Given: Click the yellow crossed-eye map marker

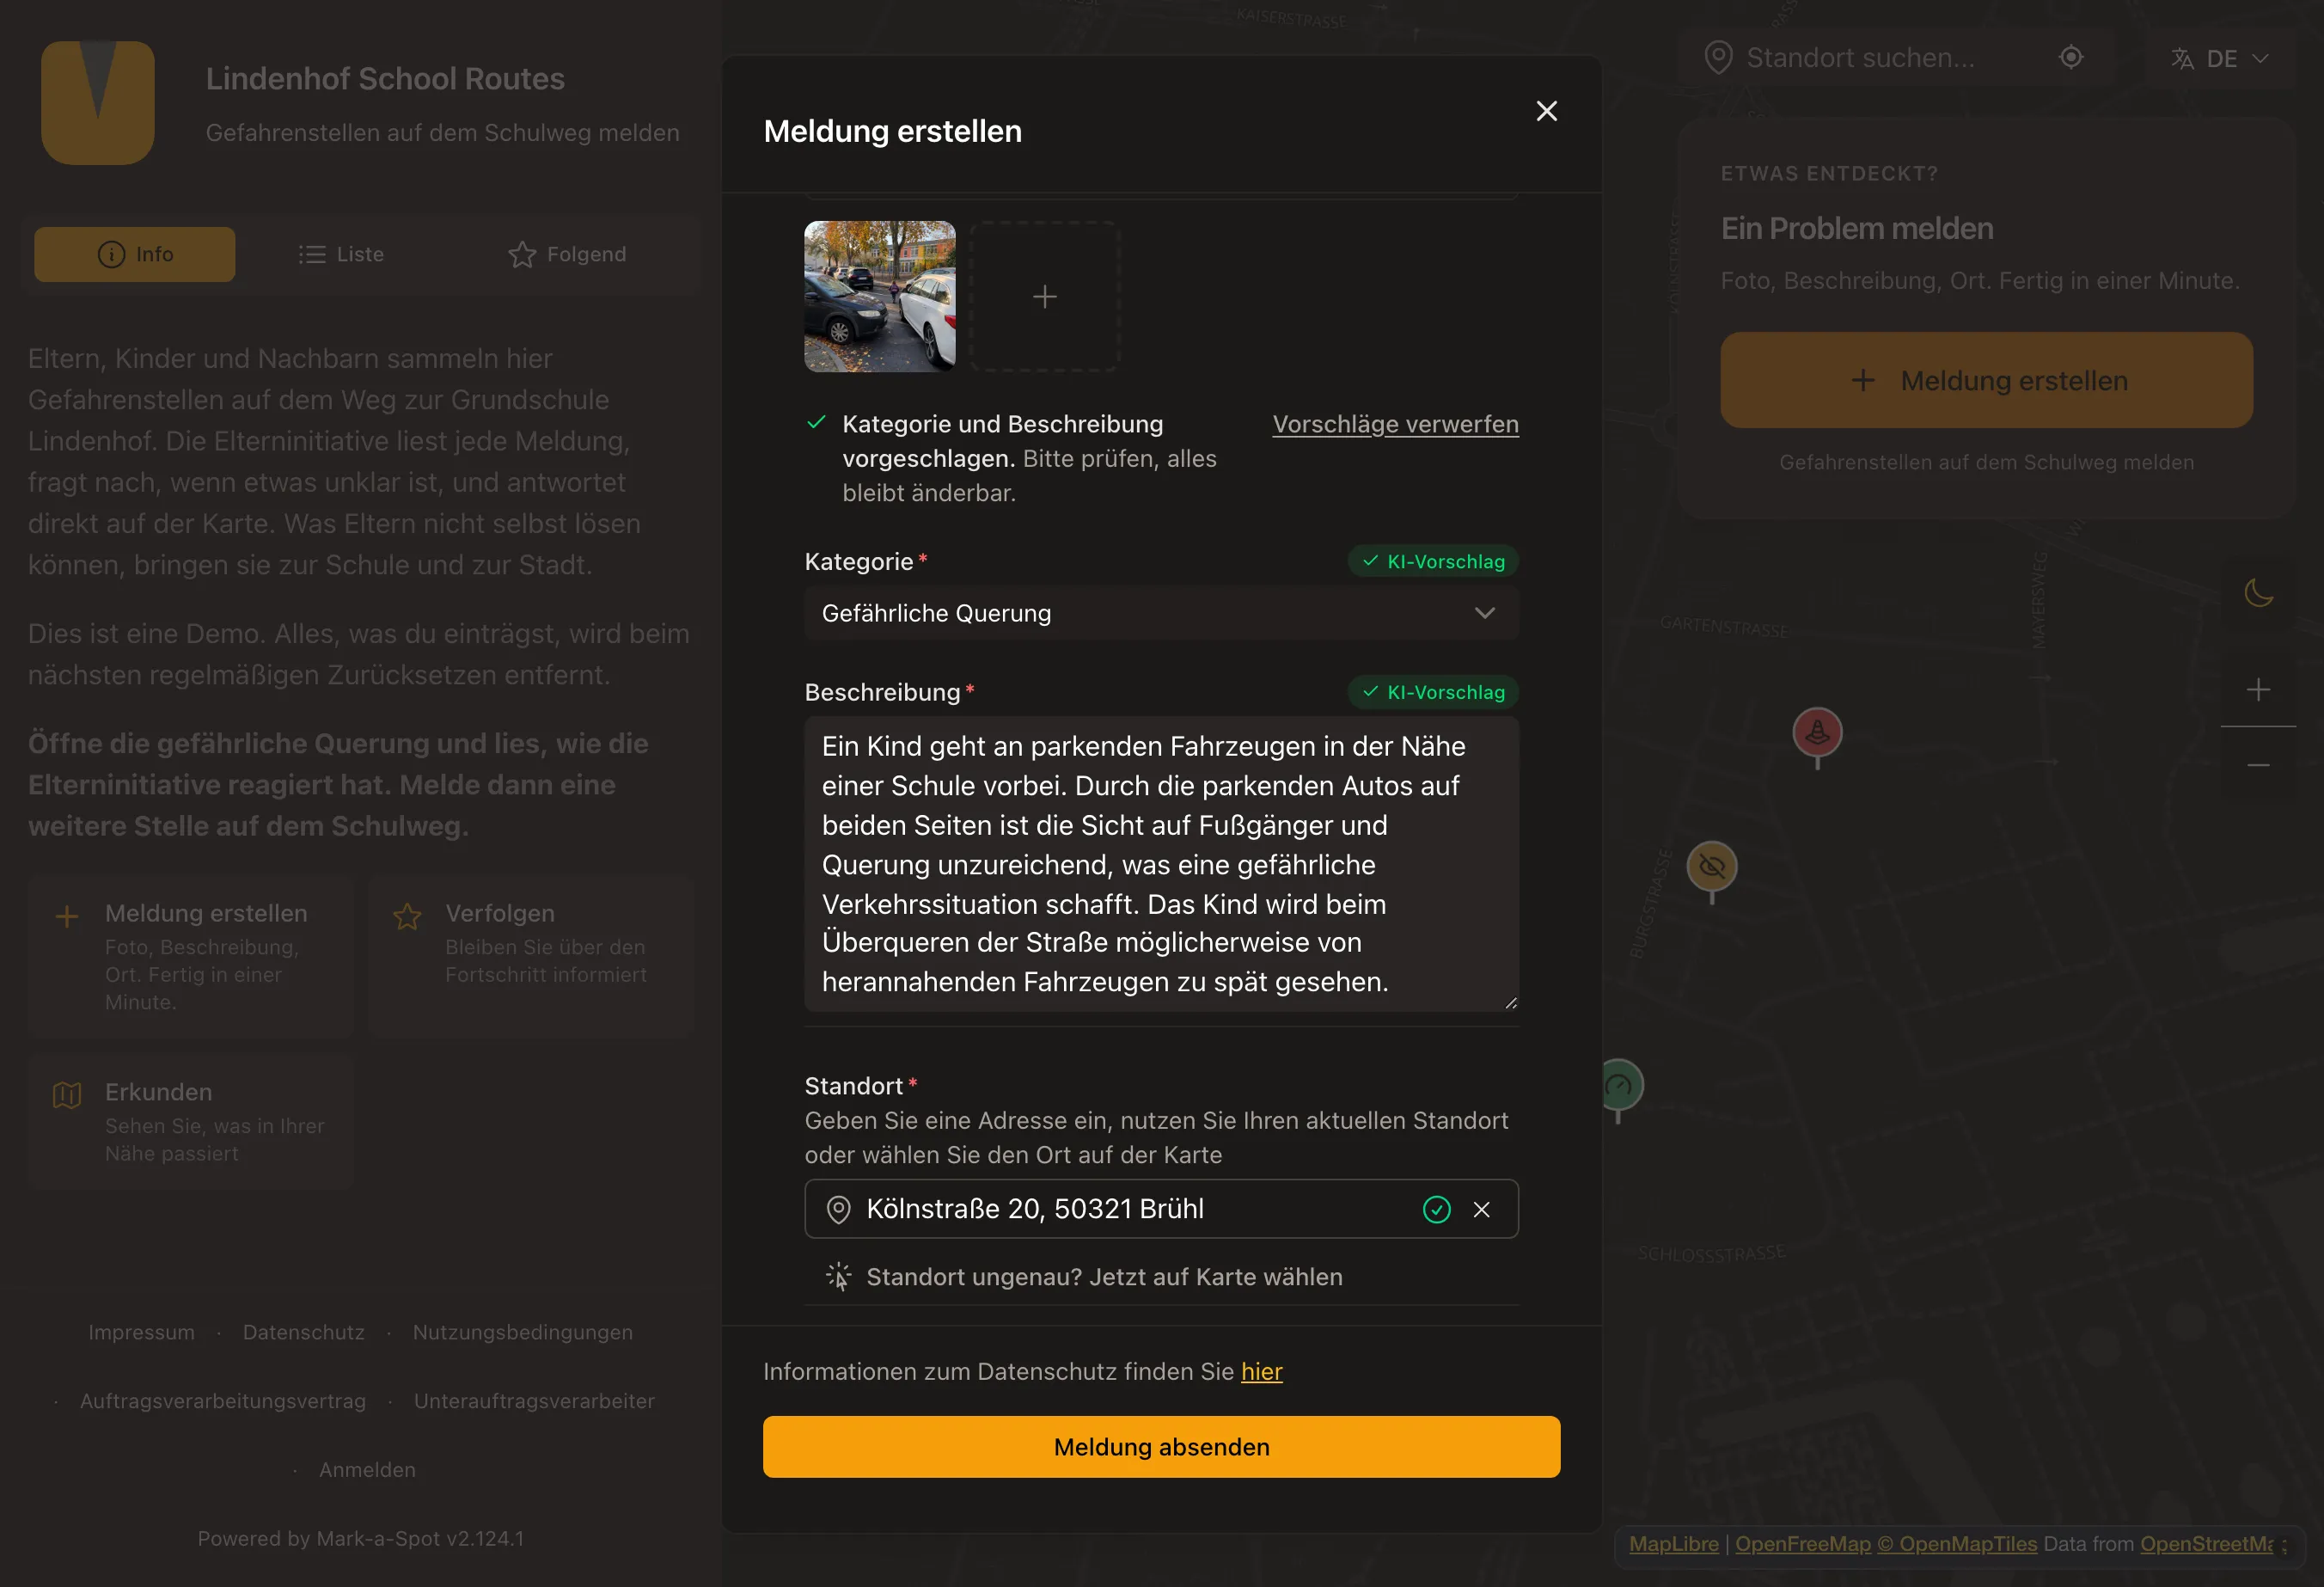Looking at the screenshot, I should 1712,867.
